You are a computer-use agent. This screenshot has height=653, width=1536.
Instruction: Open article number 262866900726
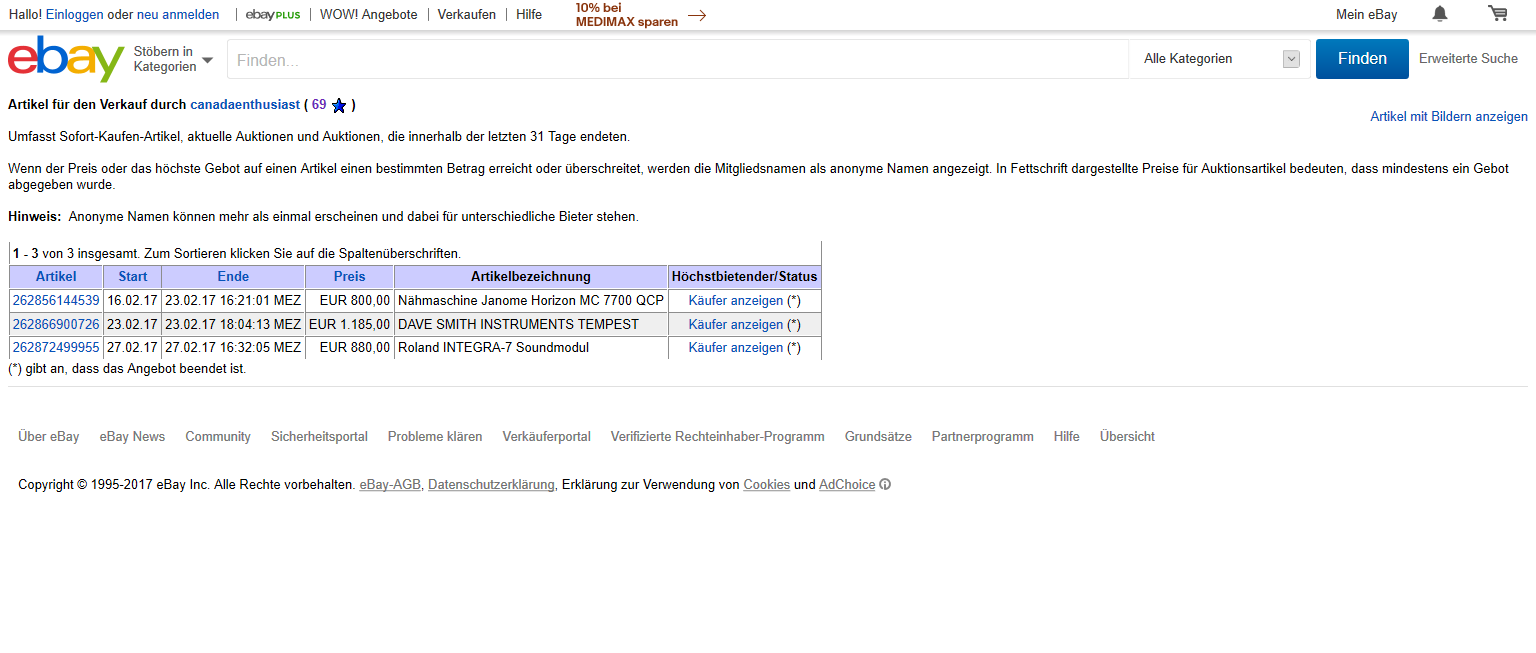point(56,324)
